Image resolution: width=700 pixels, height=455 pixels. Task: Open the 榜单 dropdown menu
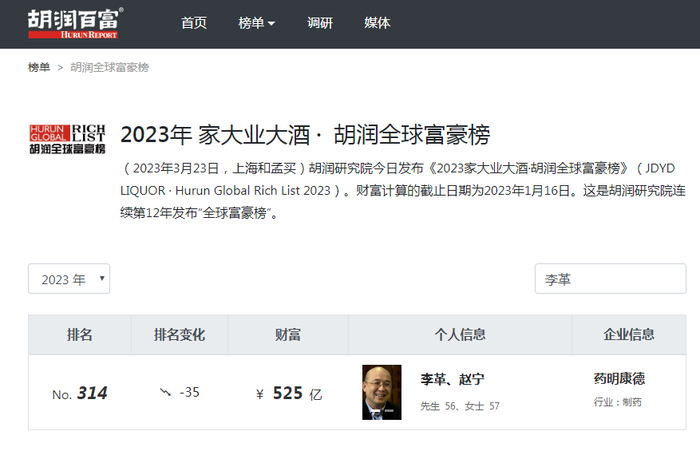tap(257, 23)
